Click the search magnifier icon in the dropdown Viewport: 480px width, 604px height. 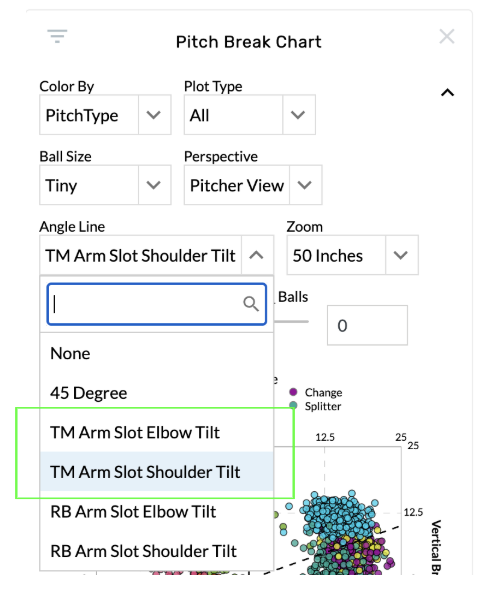click(251, 304)
